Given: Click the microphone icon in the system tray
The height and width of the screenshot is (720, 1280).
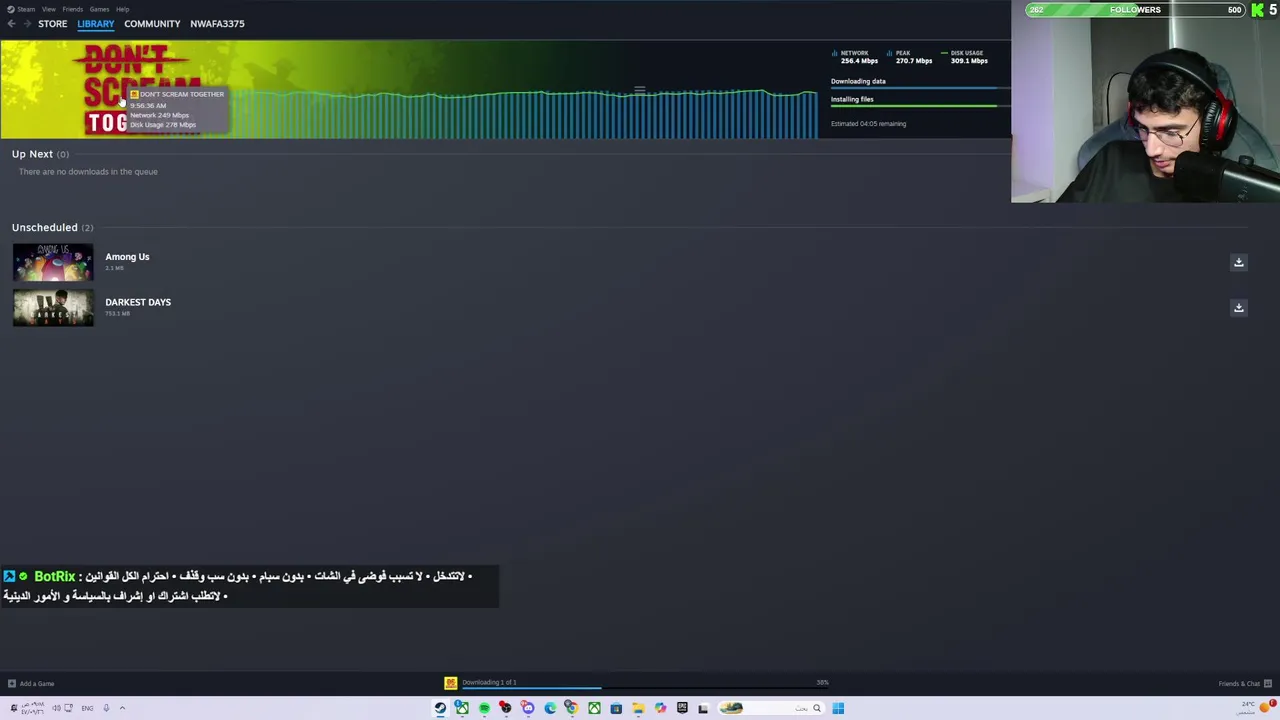Looking at the screenshot, I should click(106, 708).
